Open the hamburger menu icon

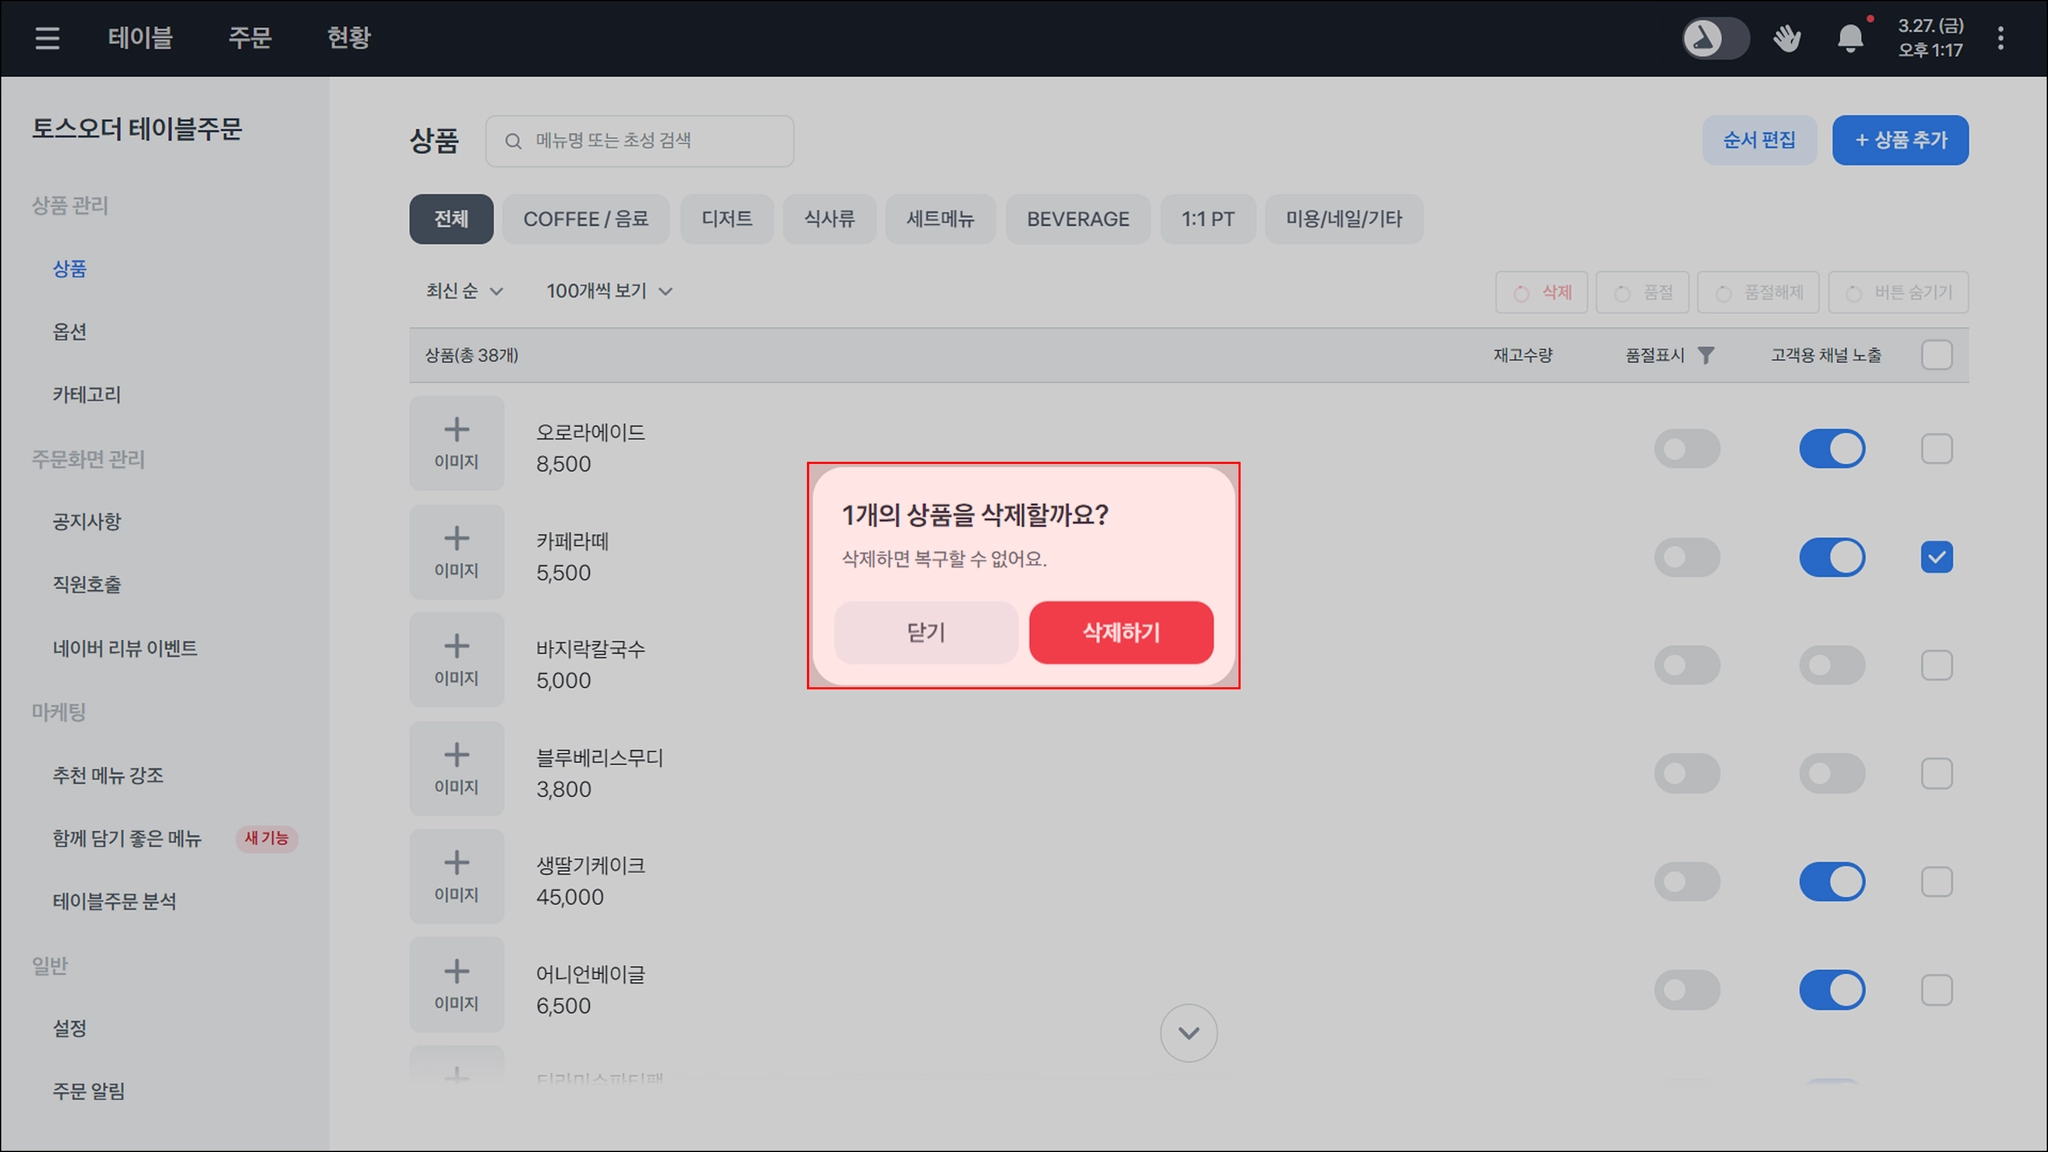pos(47,38)
